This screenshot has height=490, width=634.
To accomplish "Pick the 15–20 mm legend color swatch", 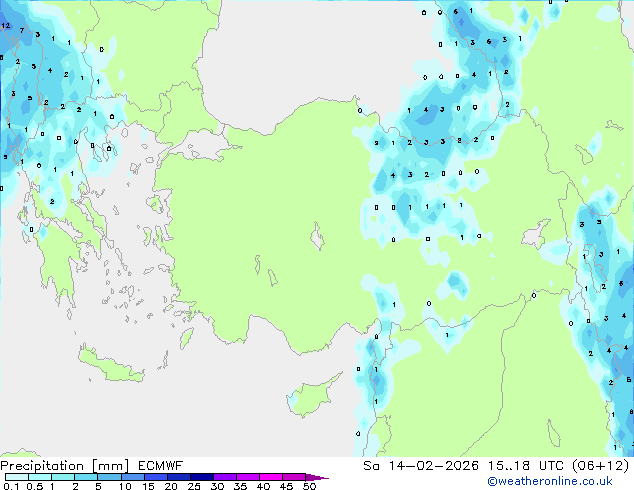I will (x=156, y=477).
